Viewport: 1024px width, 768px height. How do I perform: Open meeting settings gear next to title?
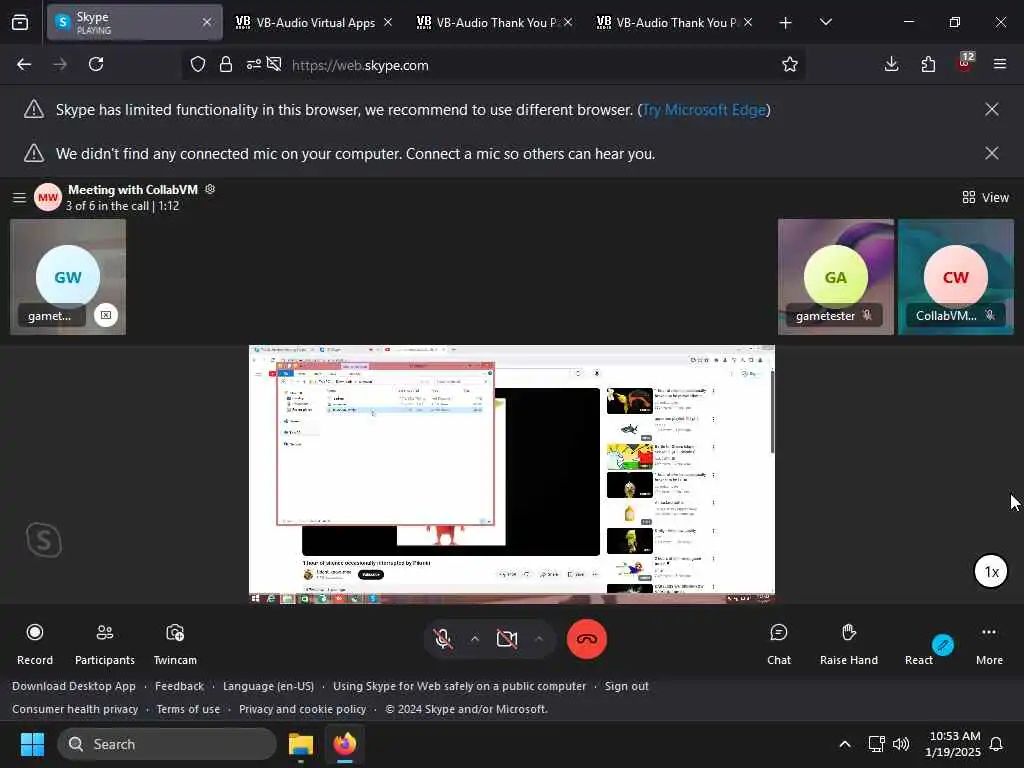210,189
